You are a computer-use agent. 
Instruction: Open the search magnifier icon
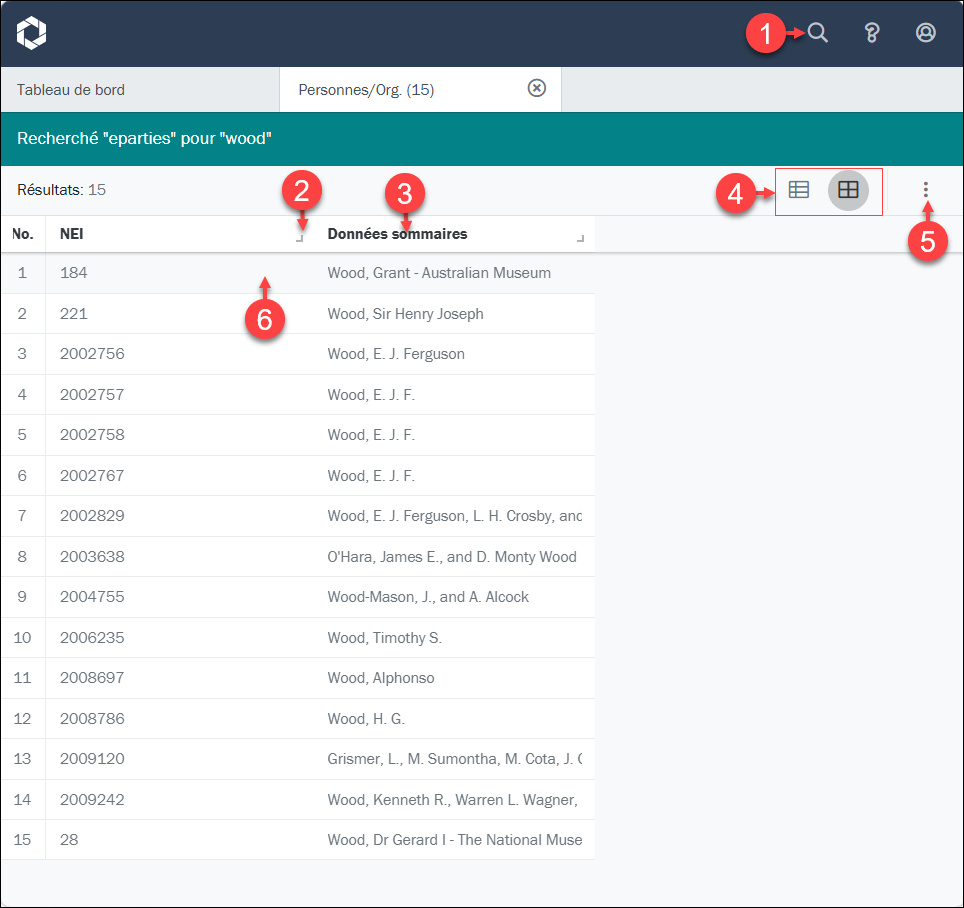click(x=817, y=33)
